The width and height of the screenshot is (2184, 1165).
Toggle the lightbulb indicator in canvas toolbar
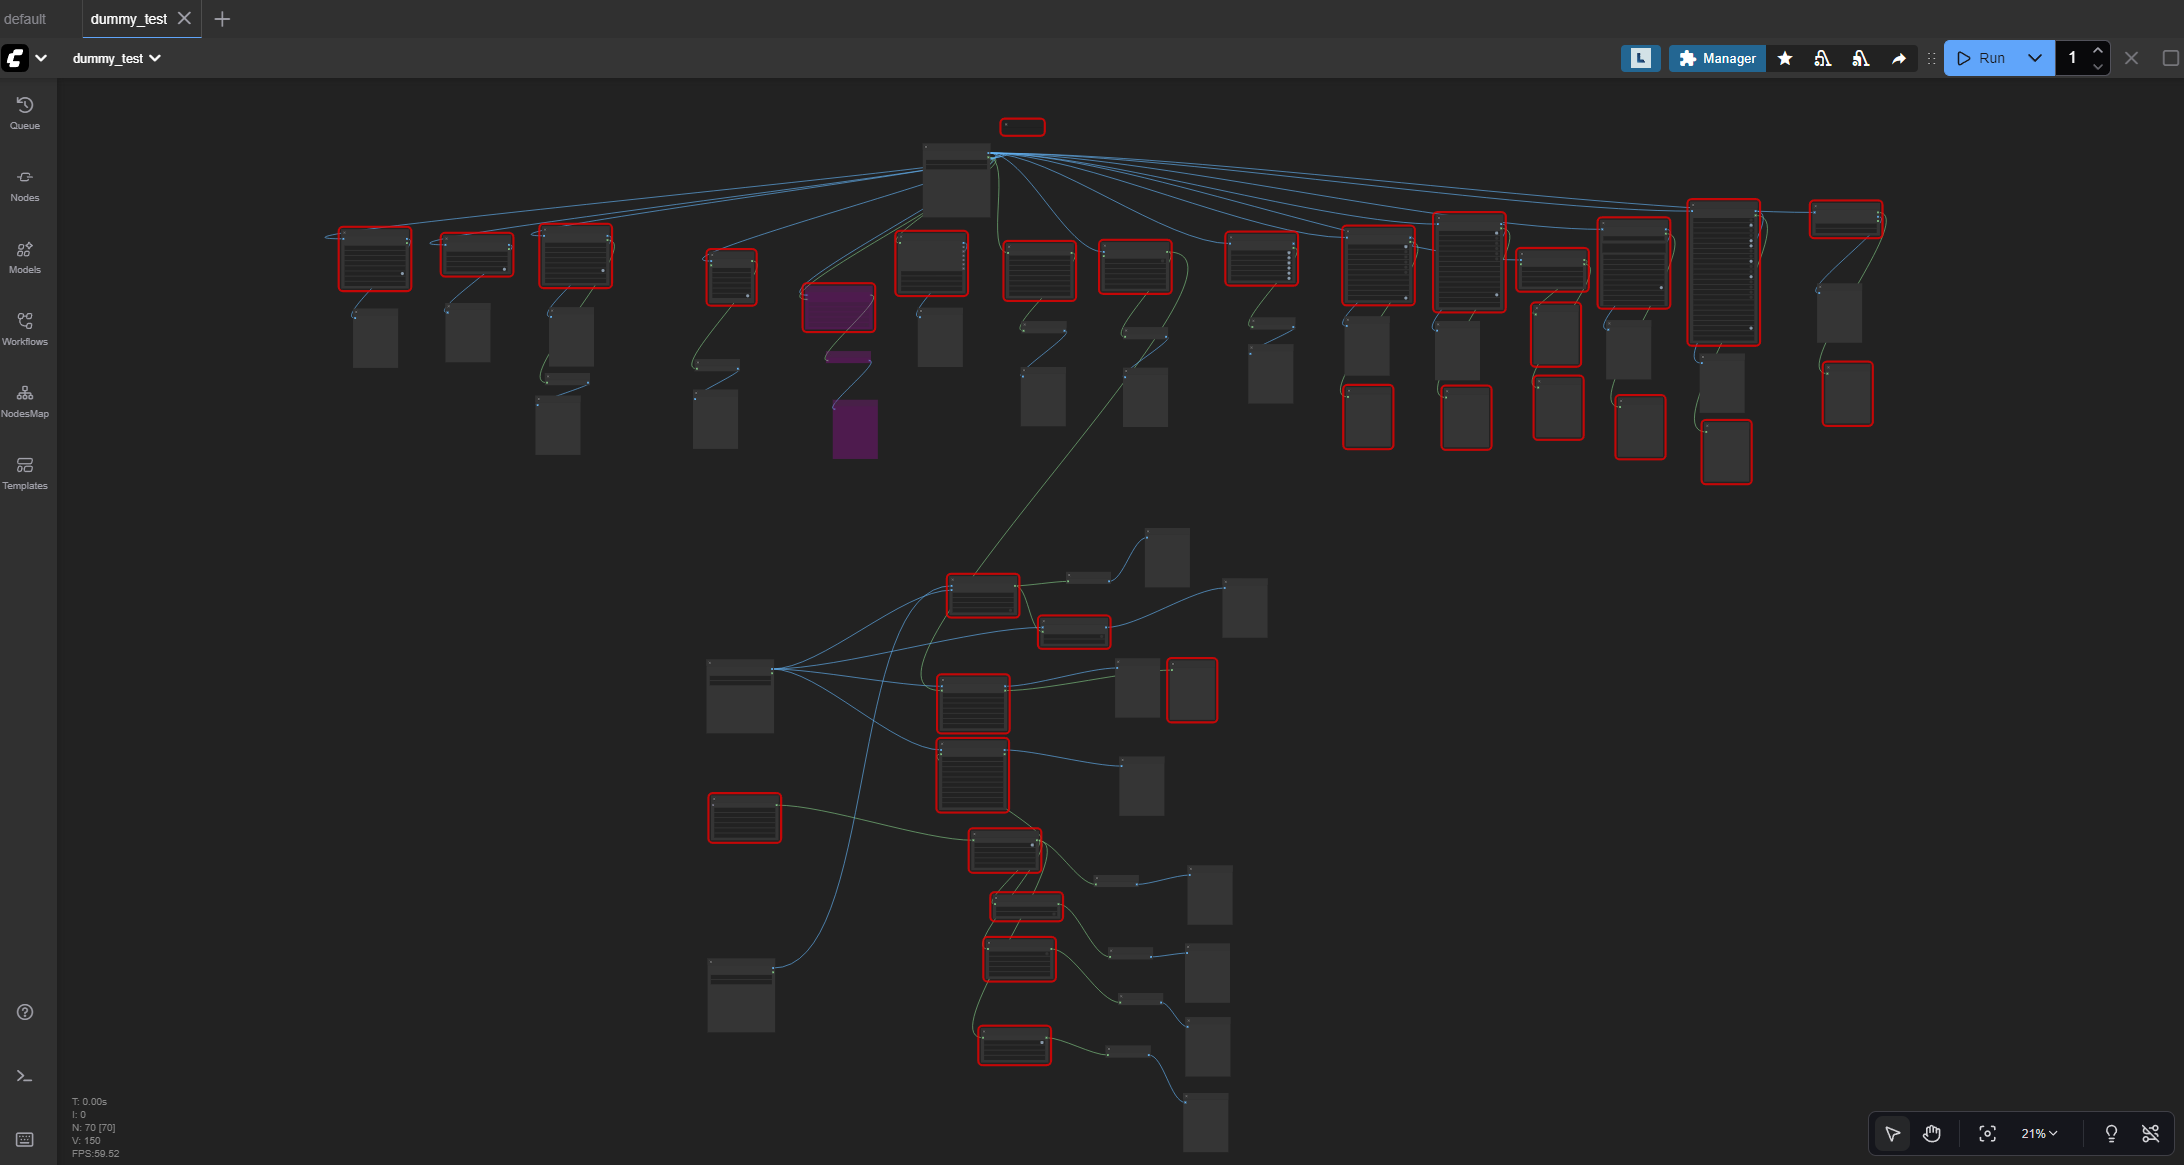click(2110, 1133)
